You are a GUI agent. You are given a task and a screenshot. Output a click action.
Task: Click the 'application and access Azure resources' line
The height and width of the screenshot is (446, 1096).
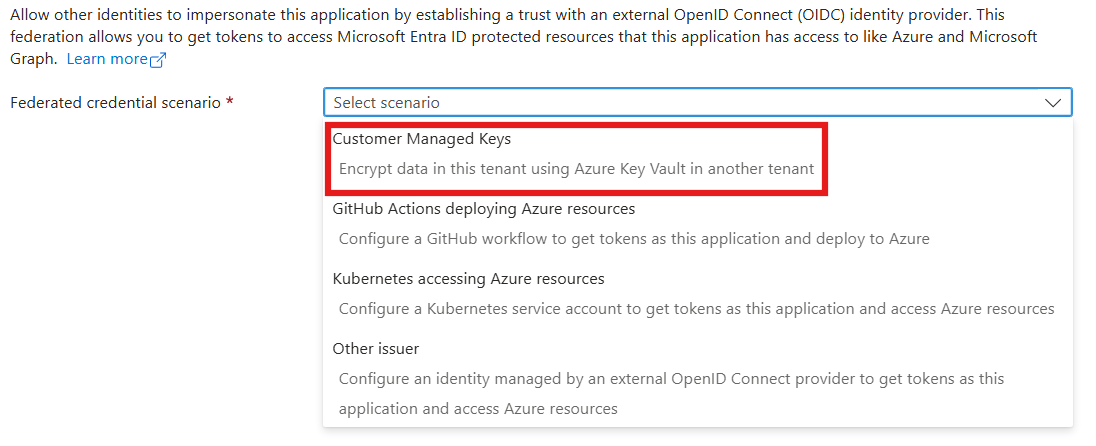pyautogui.click(x=478, y=409)
